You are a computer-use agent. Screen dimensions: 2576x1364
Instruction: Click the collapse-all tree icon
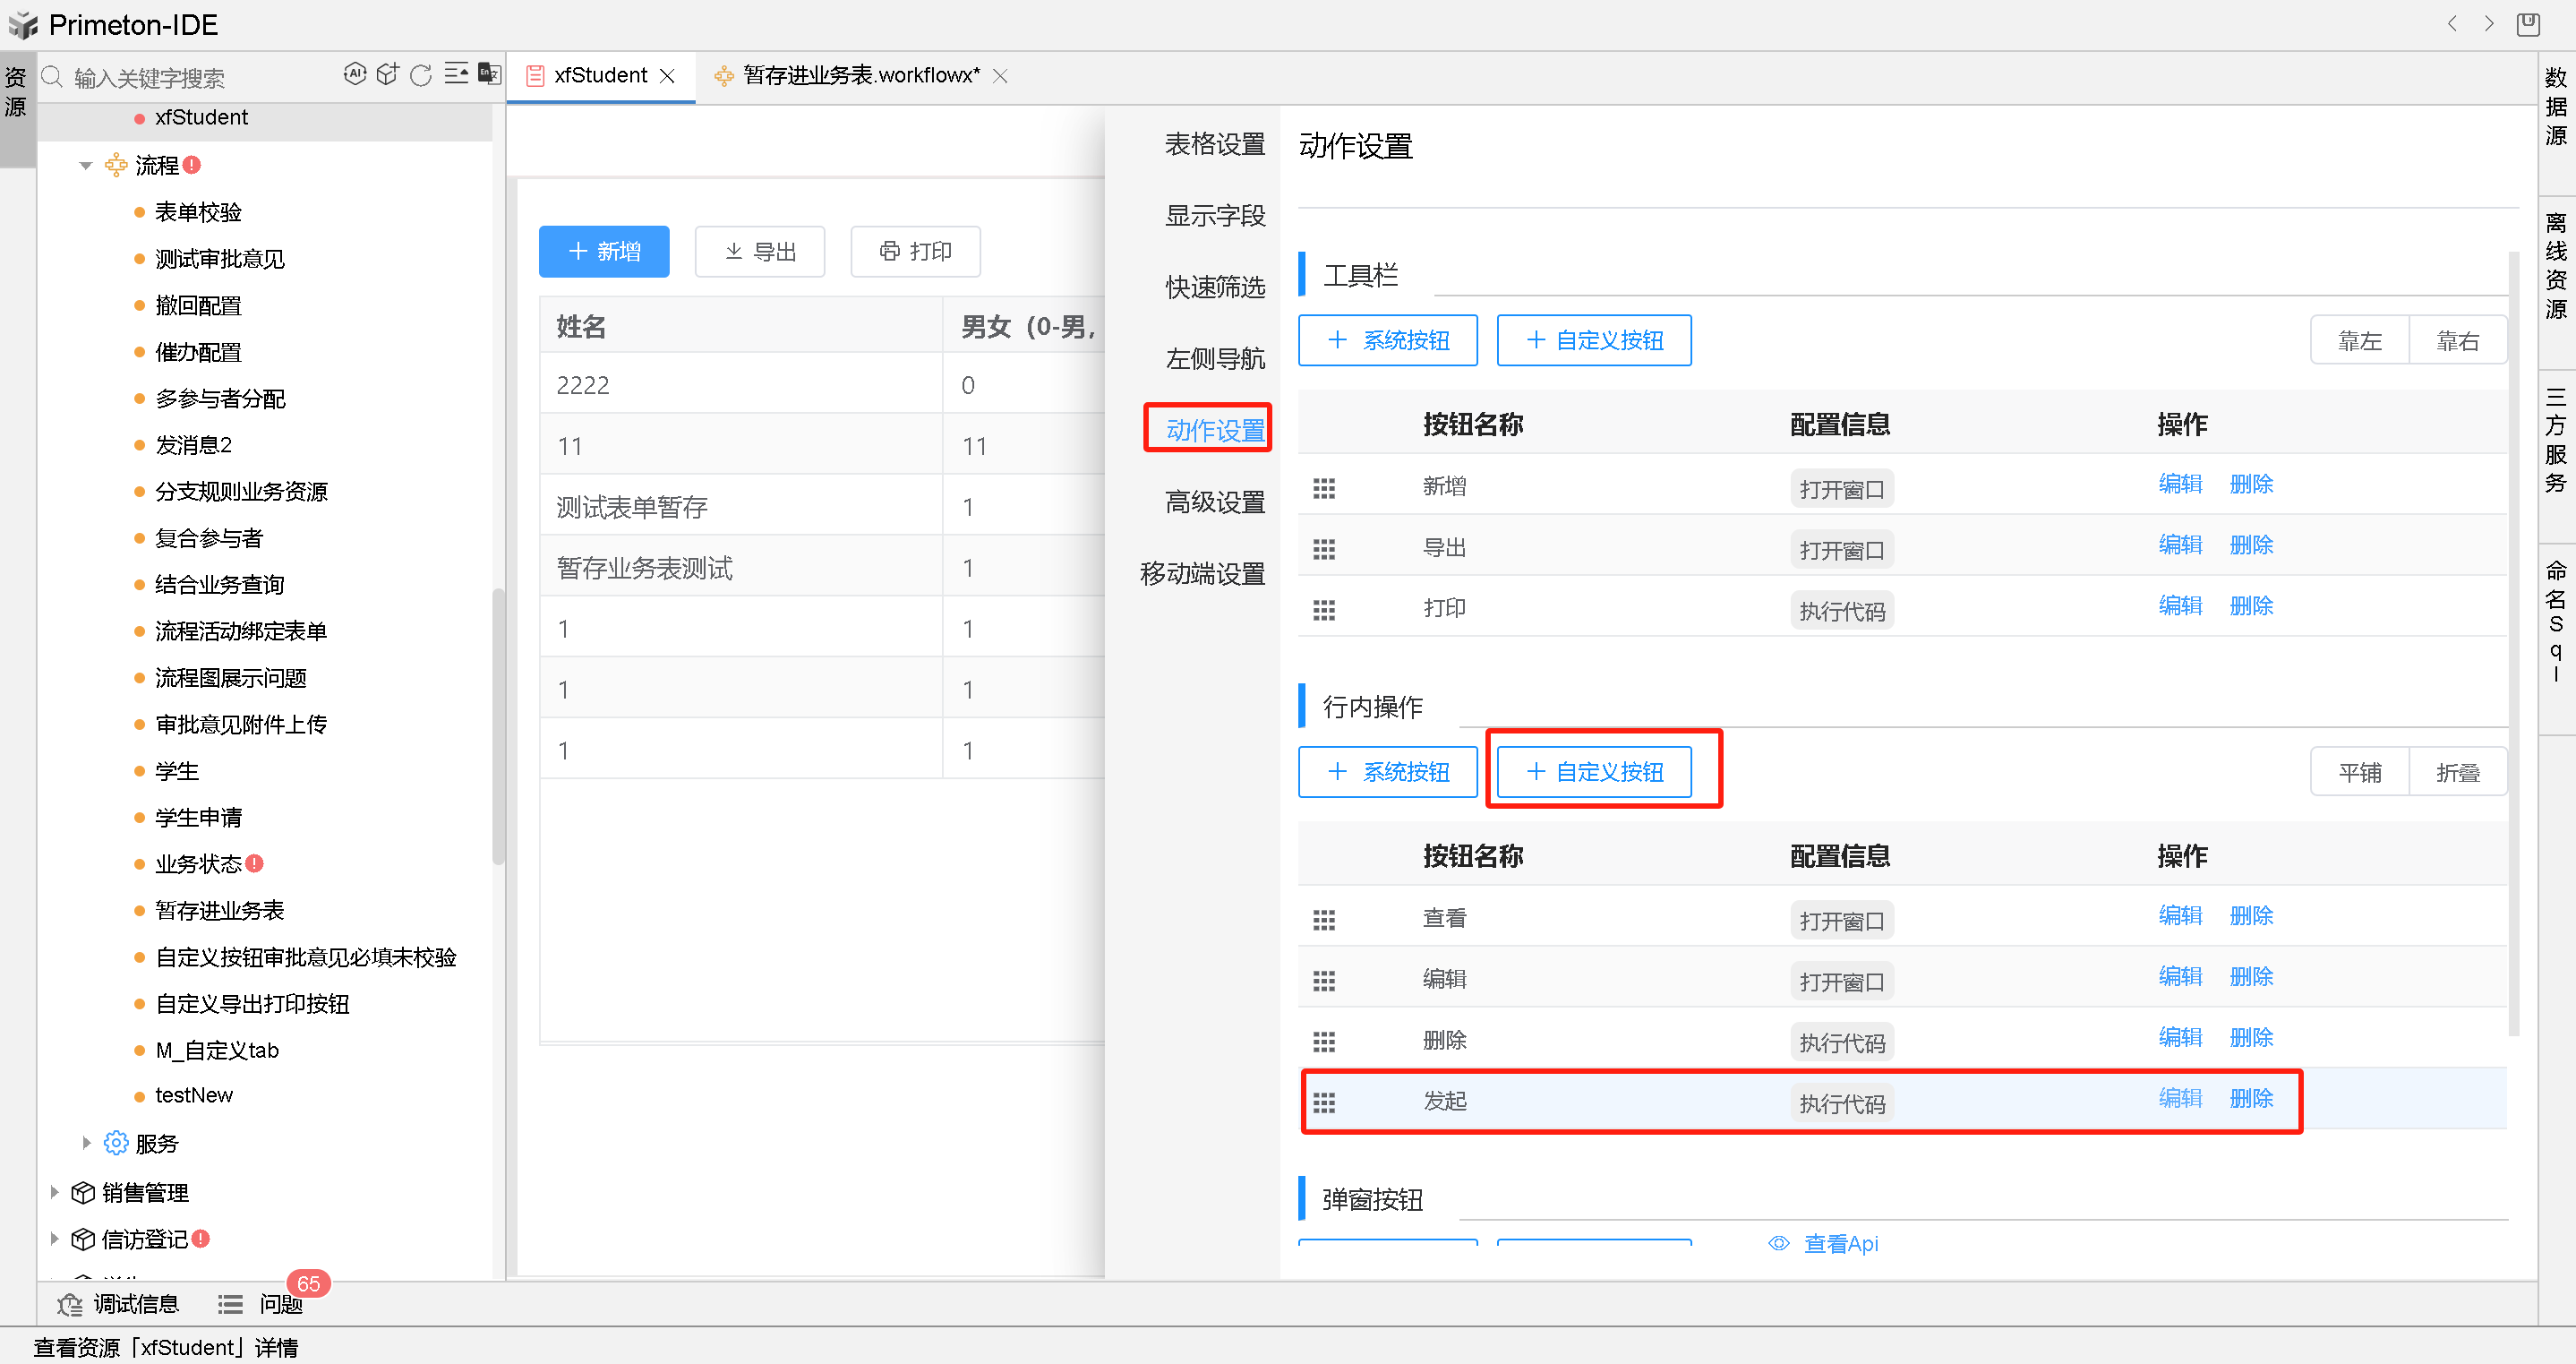click(456, 74)
